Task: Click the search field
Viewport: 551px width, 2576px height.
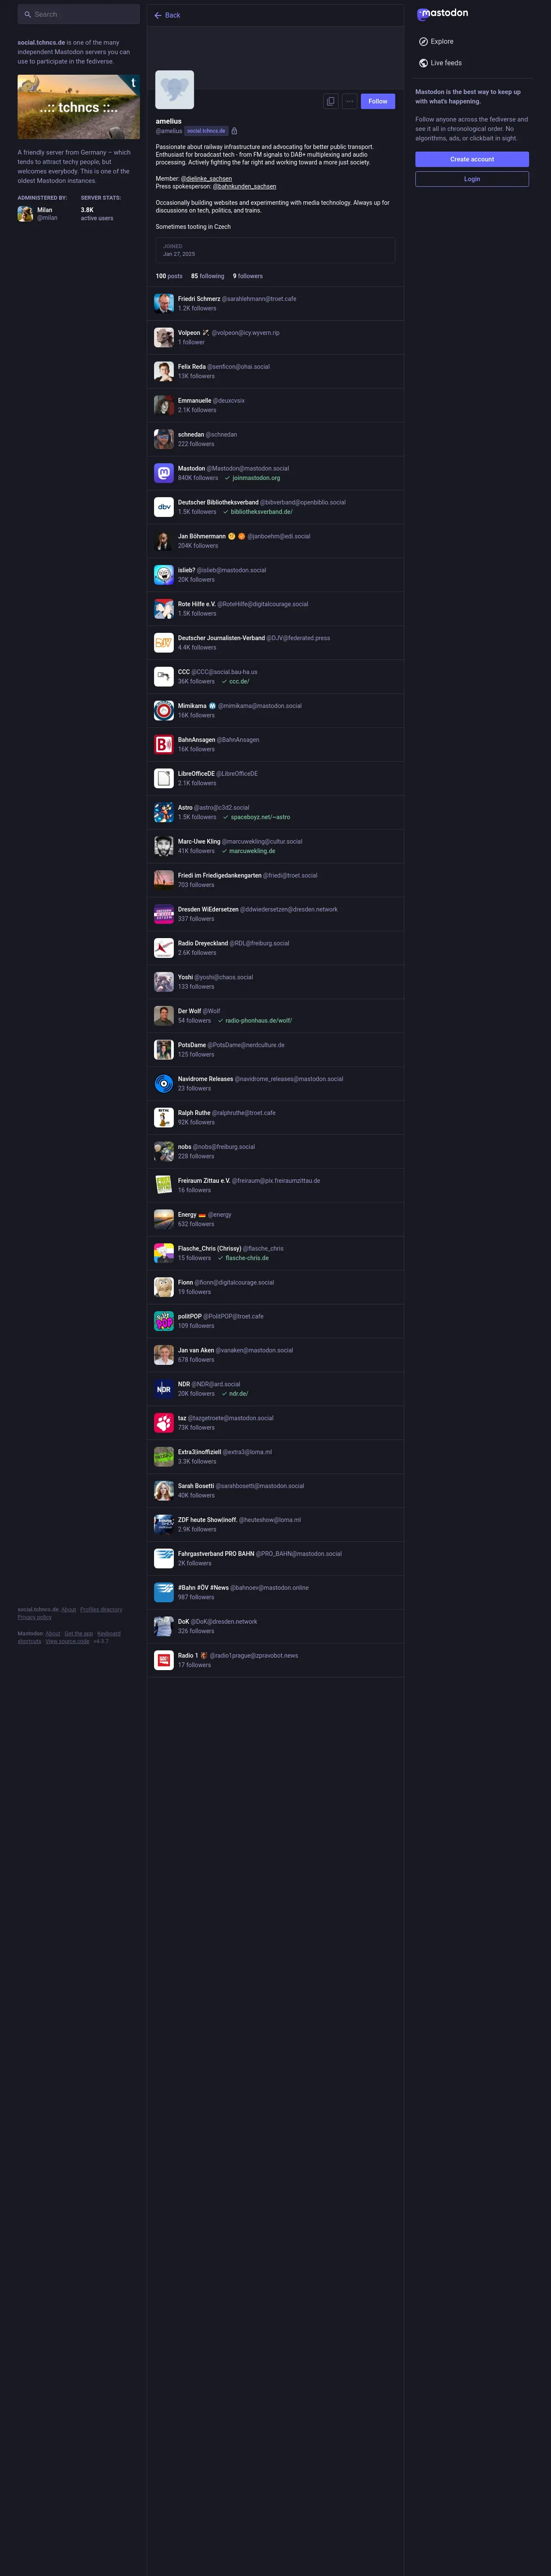Action: 79,14
